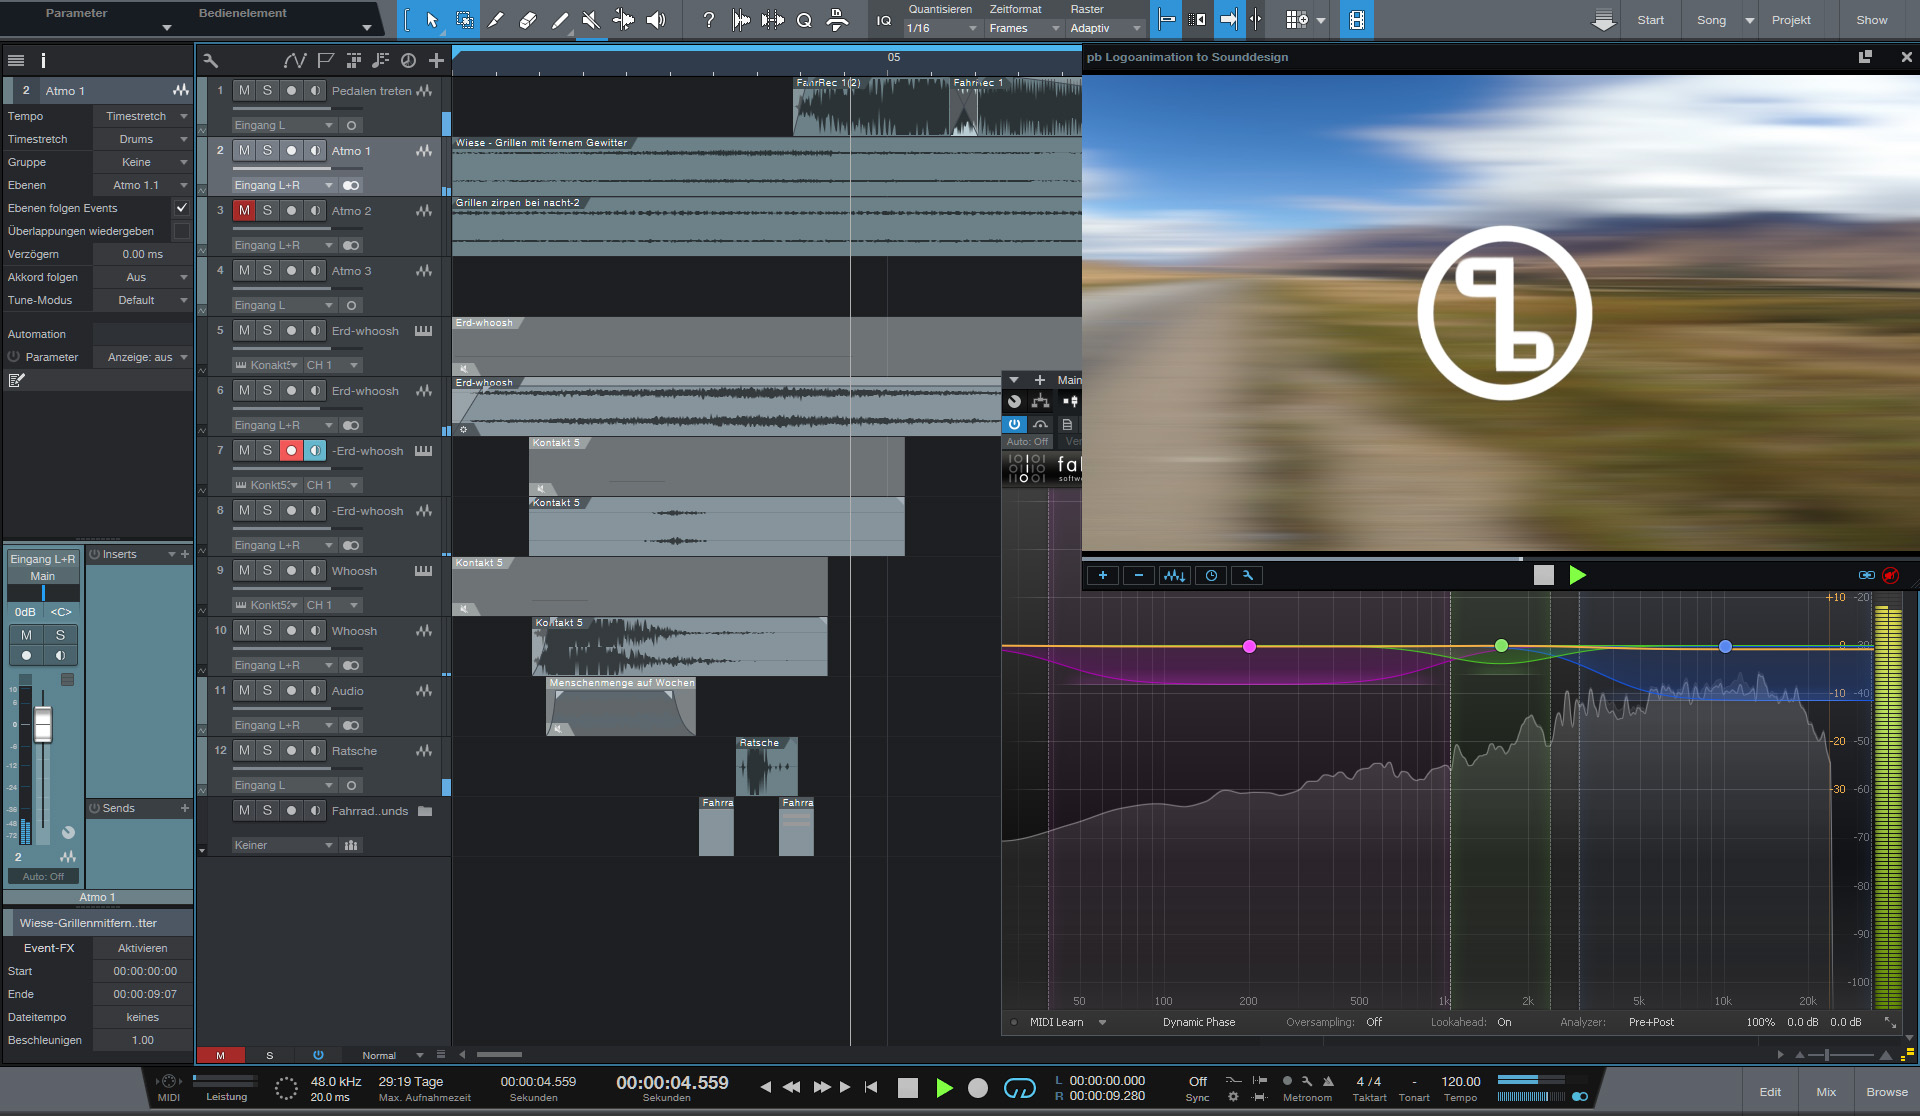Disarm record on track 7 Erd-whoosh

point(291,450)
